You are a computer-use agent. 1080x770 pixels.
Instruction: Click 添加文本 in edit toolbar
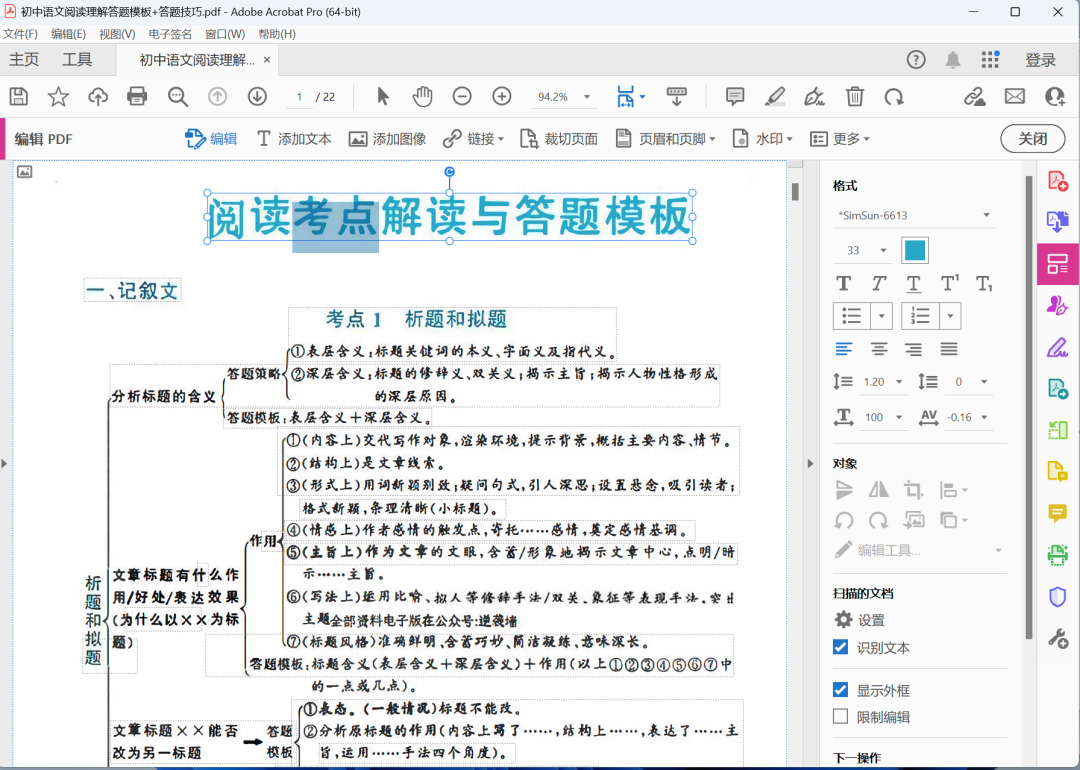(294, 138)
